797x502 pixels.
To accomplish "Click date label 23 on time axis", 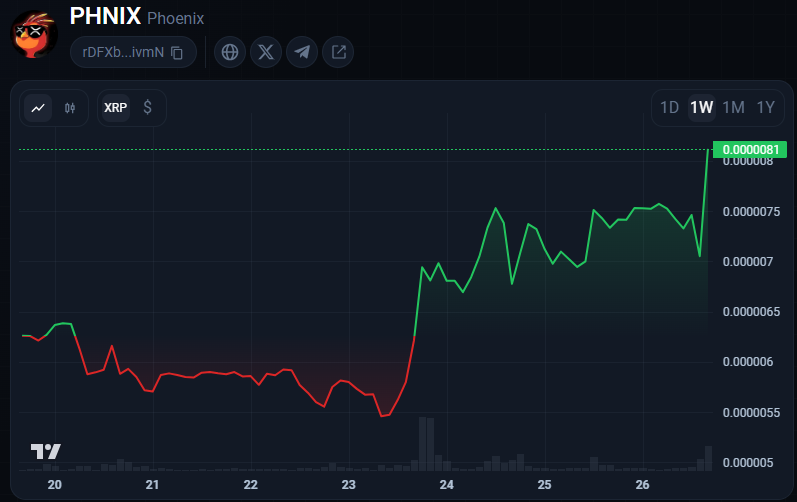I will (349, 485).
